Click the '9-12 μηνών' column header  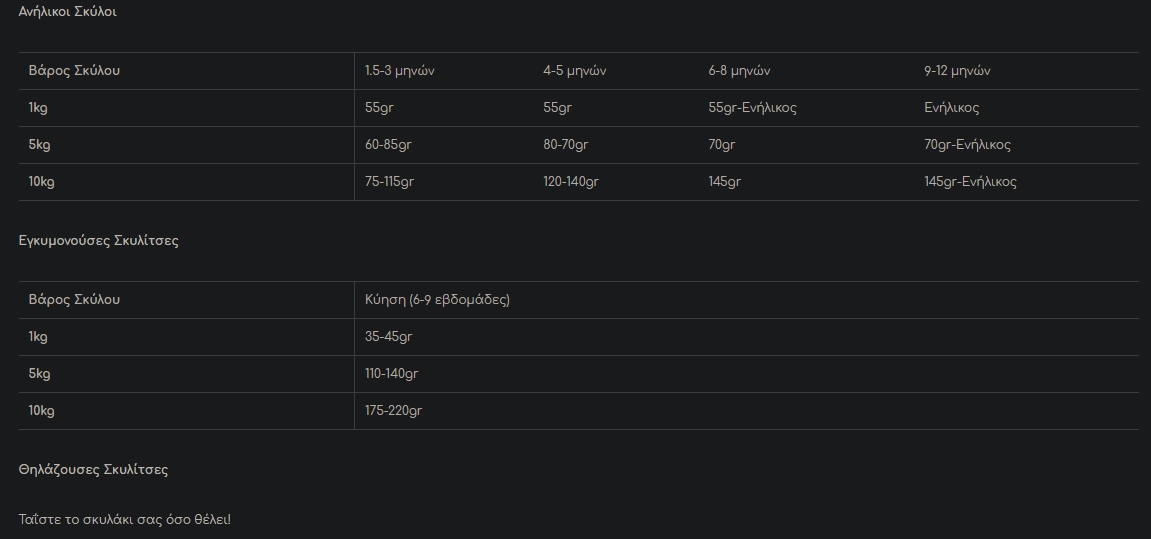(x=957, y=71)
